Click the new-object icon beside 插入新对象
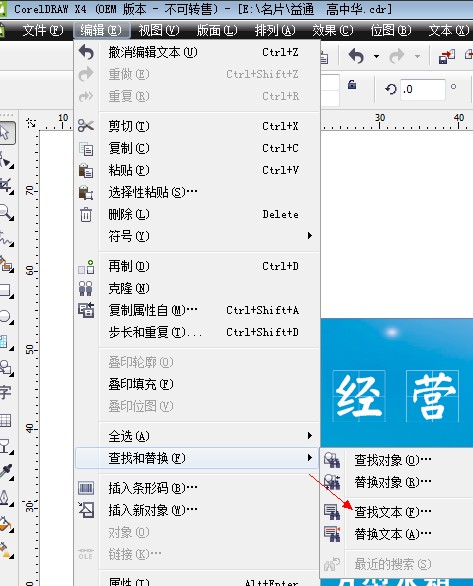Screen dimensions: 473x586 tap(86, 510)
